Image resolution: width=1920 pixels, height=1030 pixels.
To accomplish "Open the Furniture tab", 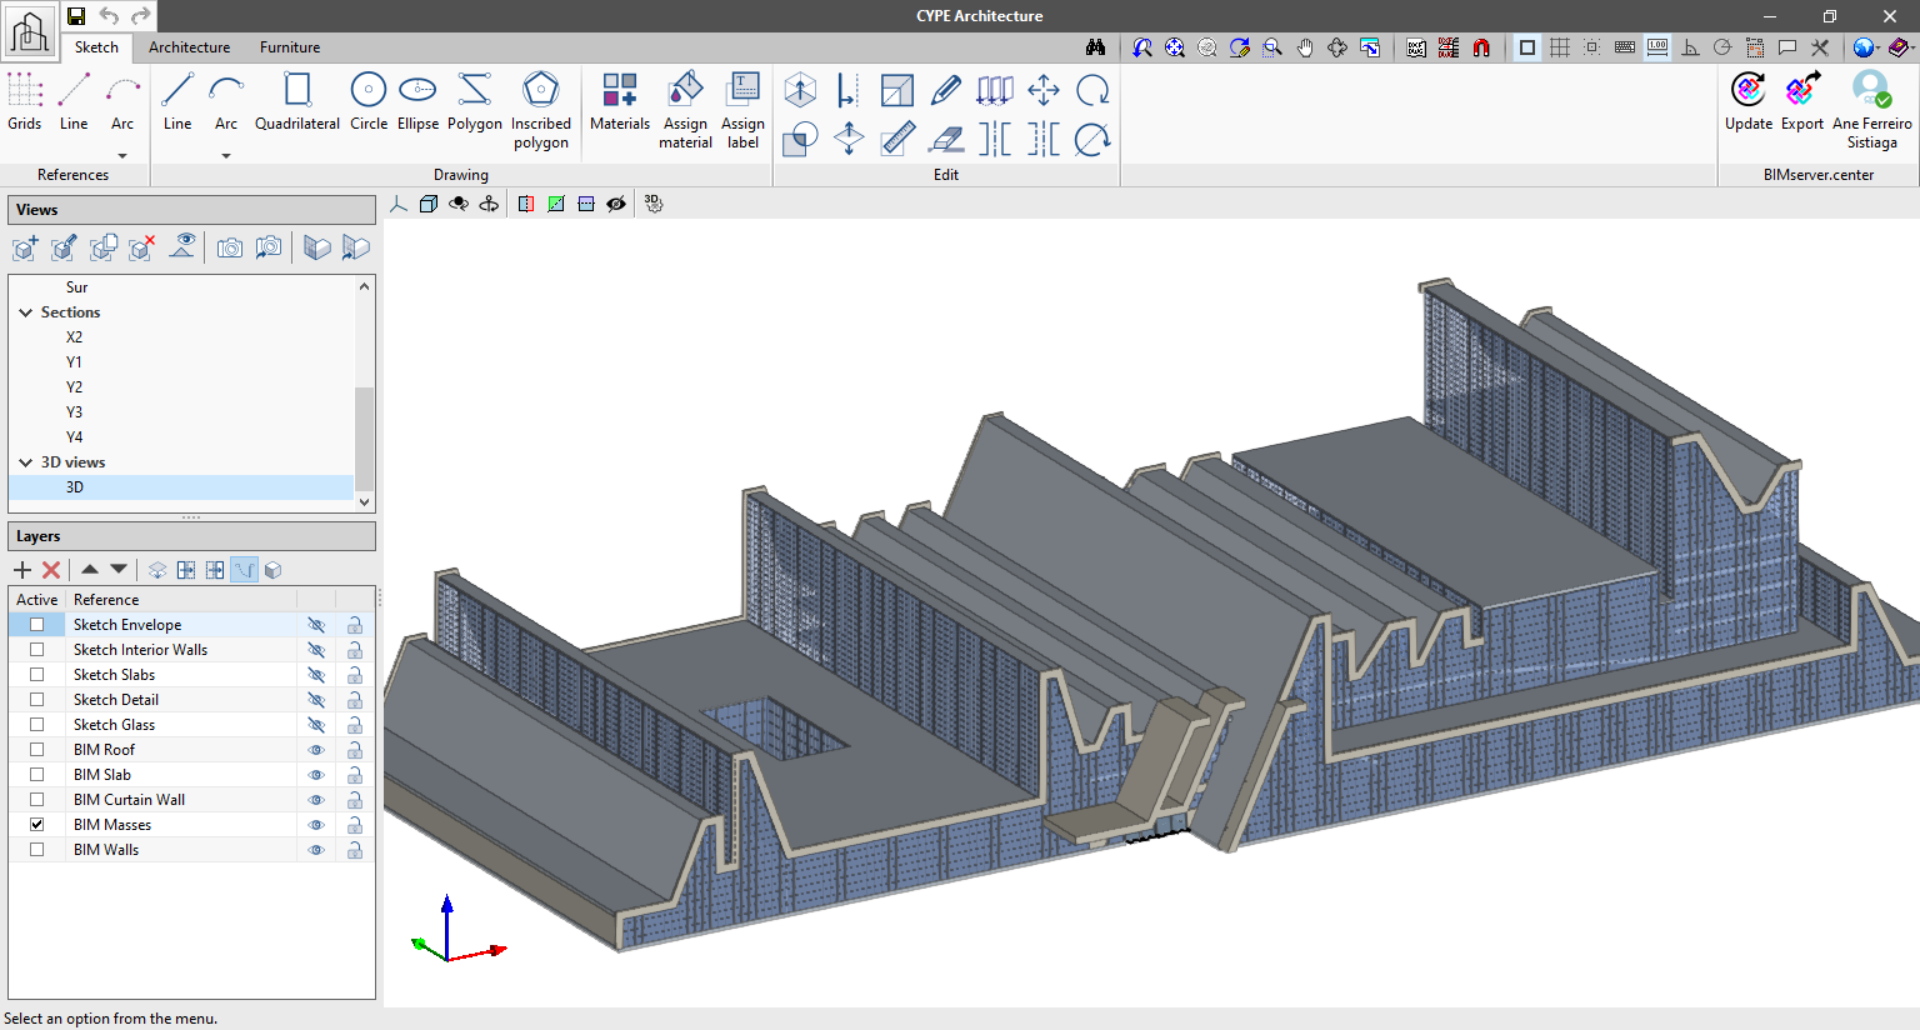I will pyautogui.click(x=290, y=47).
